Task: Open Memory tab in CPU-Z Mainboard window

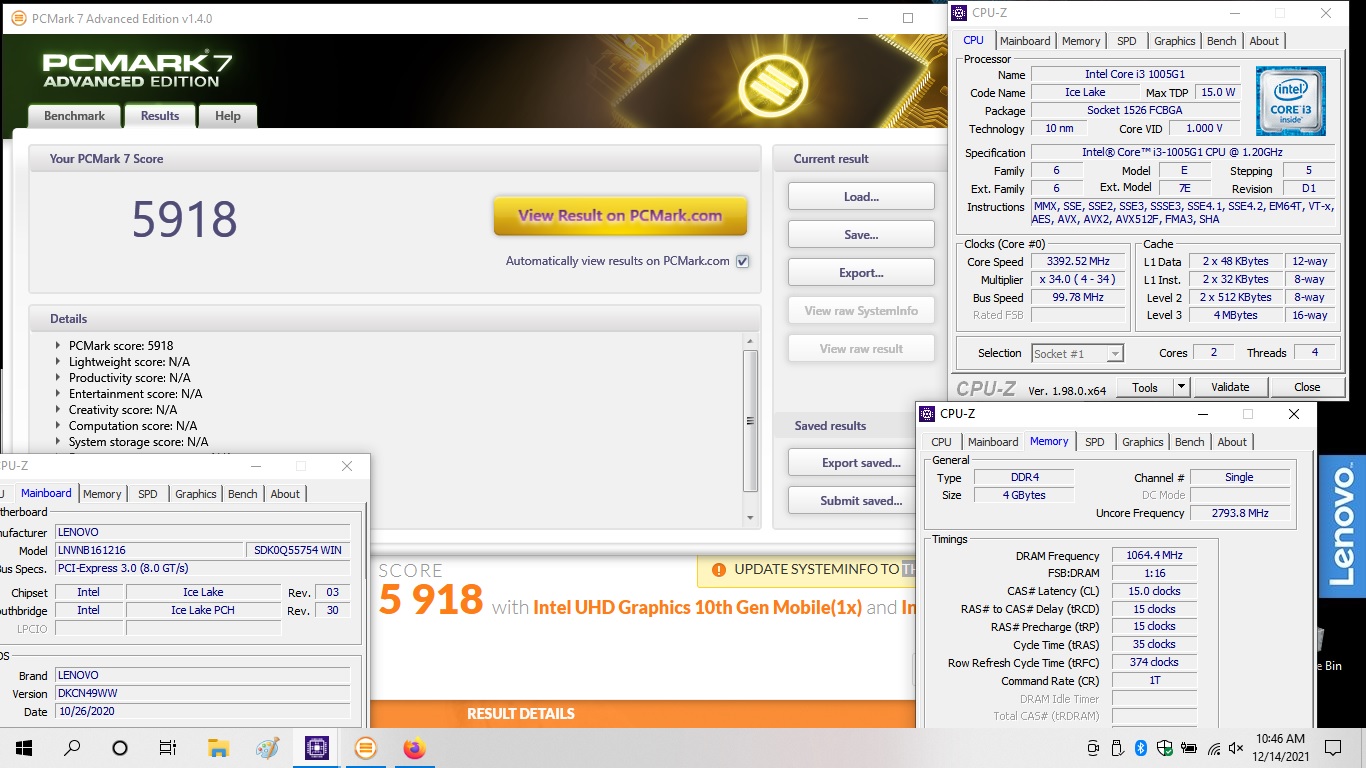Action: click(102, 494)
